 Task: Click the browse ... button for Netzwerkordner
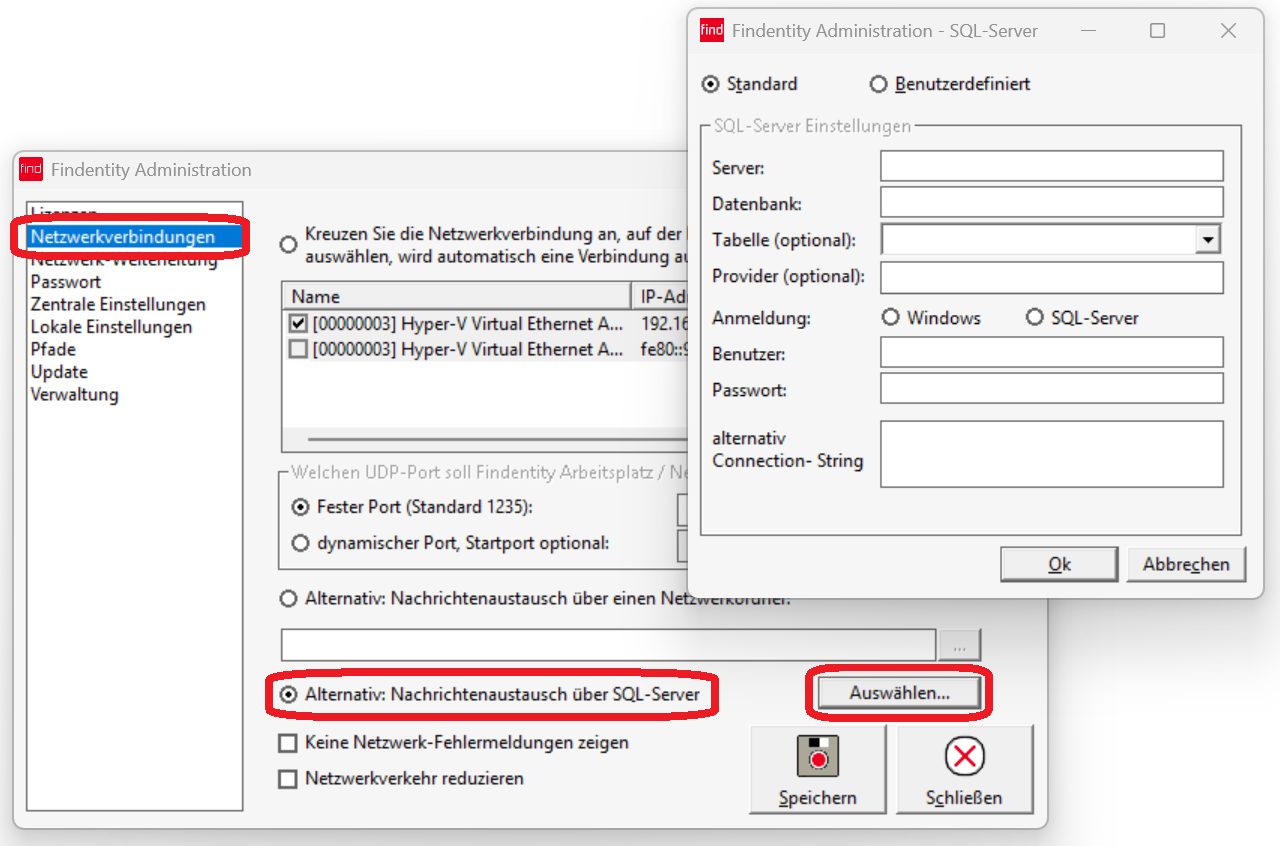pyautogui.click(x=960, y=646)
